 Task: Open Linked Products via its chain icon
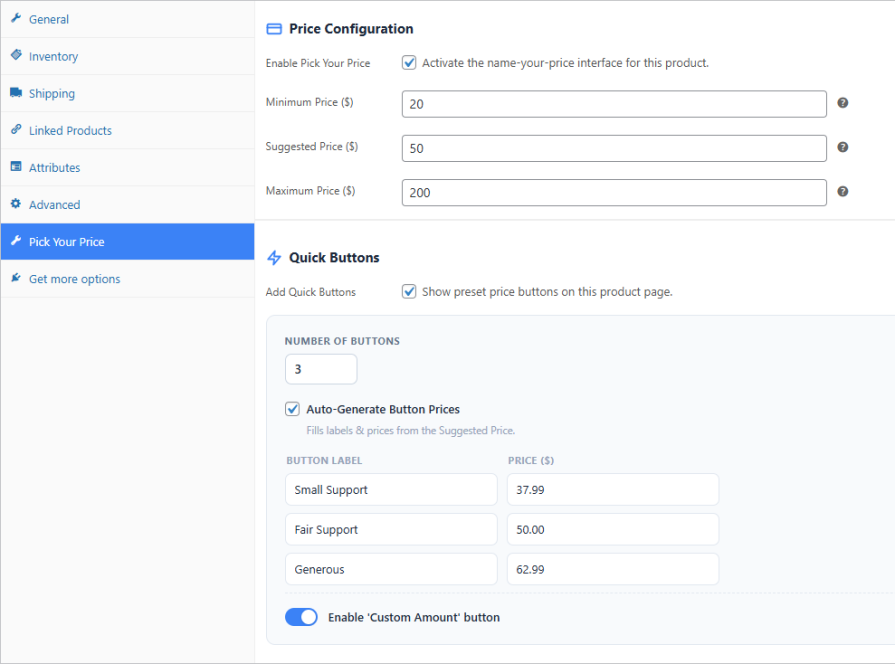15,130
